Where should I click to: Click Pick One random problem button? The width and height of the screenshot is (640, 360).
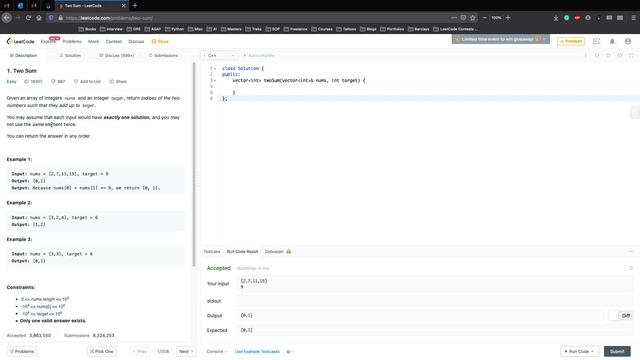[101, 351]
